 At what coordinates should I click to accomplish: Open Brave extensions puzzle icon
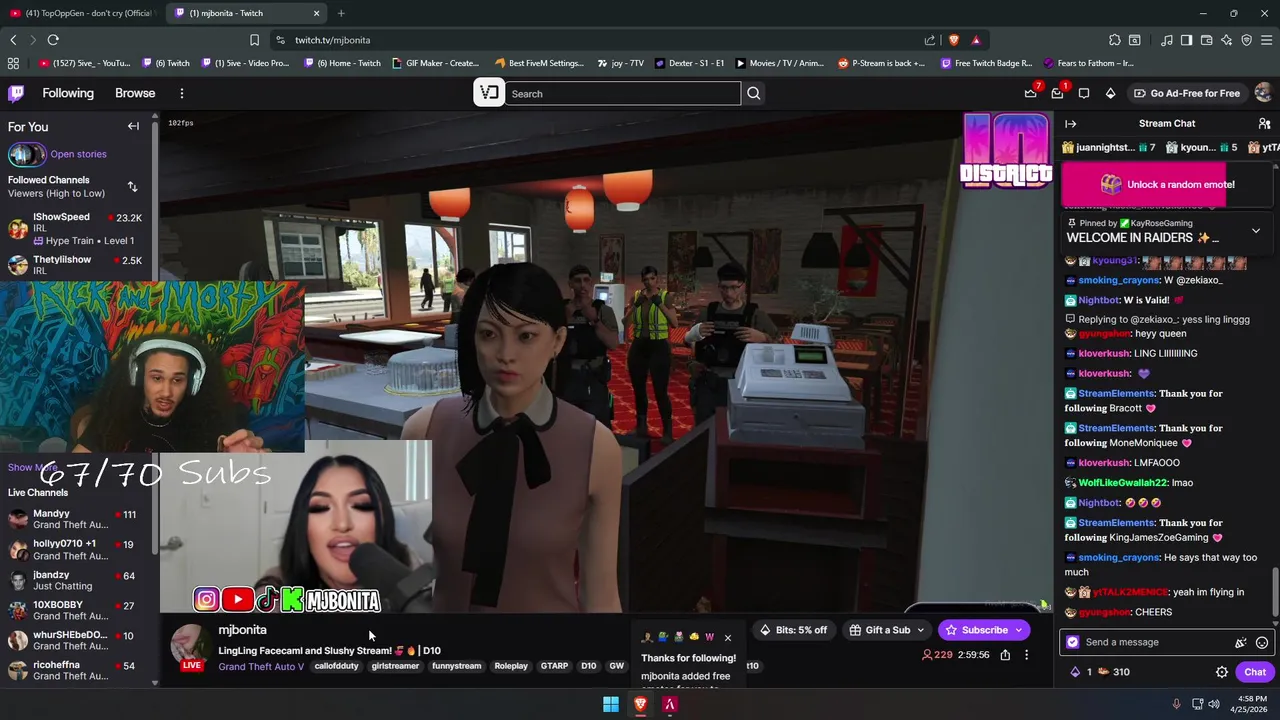[x=1115, y=40]
